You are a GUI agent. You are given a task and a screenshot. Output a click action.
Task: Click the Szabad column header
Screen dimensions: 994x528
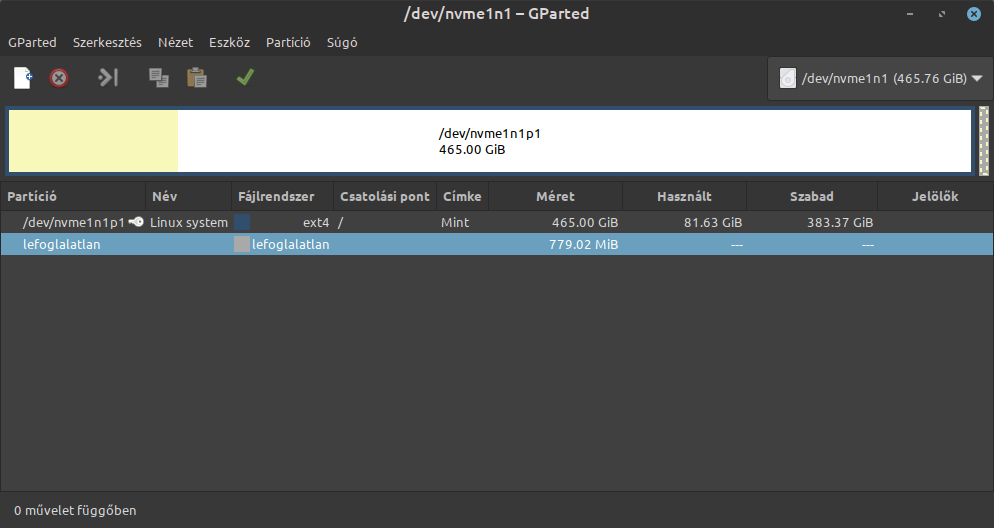click(x=812, y=196)
